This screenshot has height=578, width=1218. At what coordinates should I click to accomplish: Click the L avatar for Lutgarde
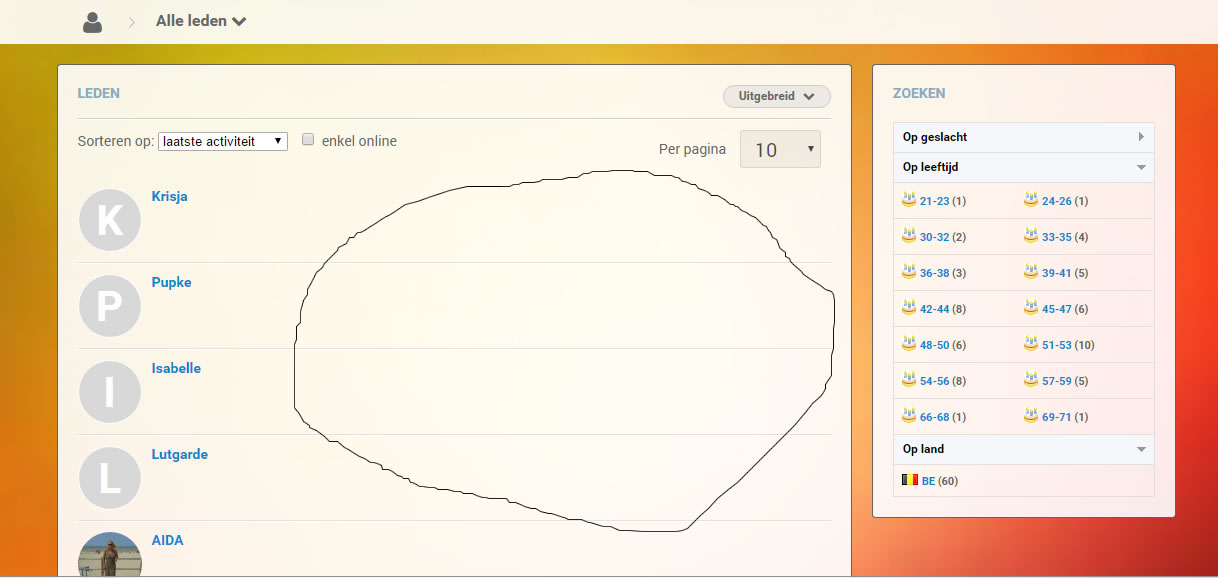109,478
